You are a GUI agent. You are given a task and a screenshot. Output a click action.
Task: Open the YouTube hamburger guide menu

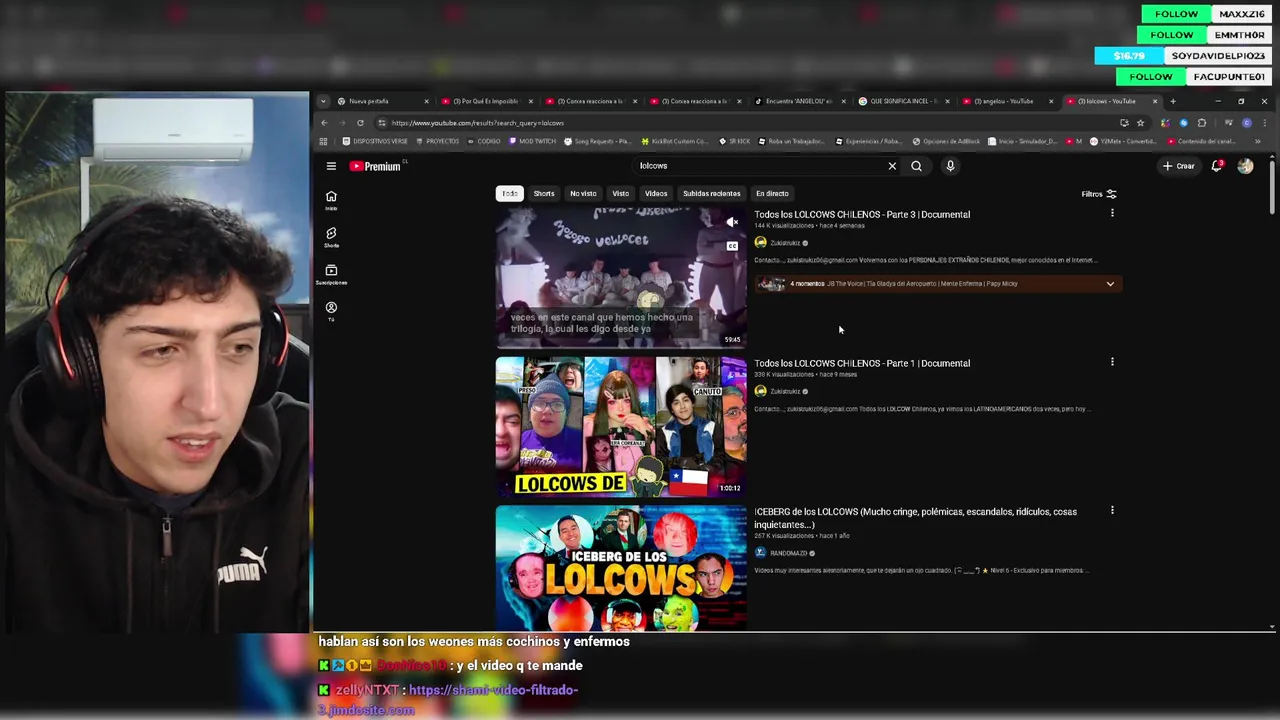point(331,166)
